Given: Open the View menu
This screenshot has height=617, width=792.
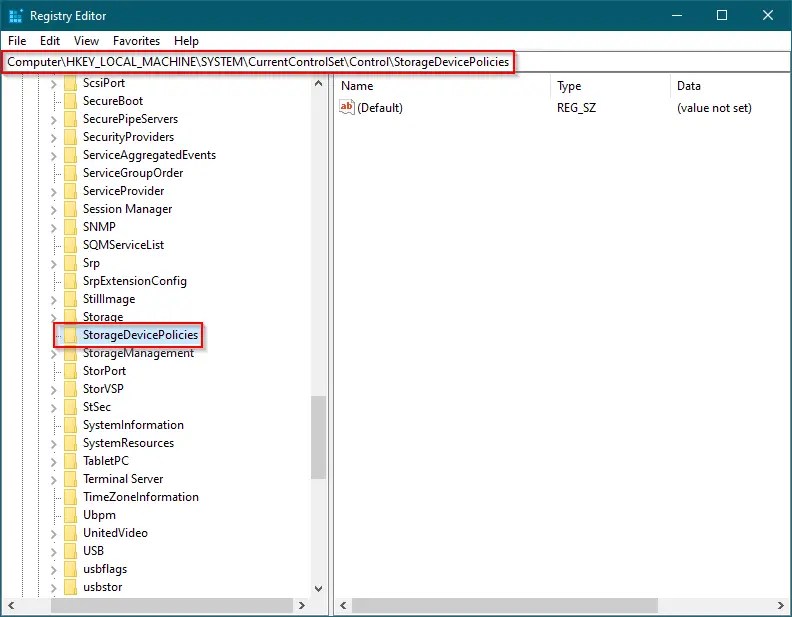Looking at the screenshot, I should 86,41.
